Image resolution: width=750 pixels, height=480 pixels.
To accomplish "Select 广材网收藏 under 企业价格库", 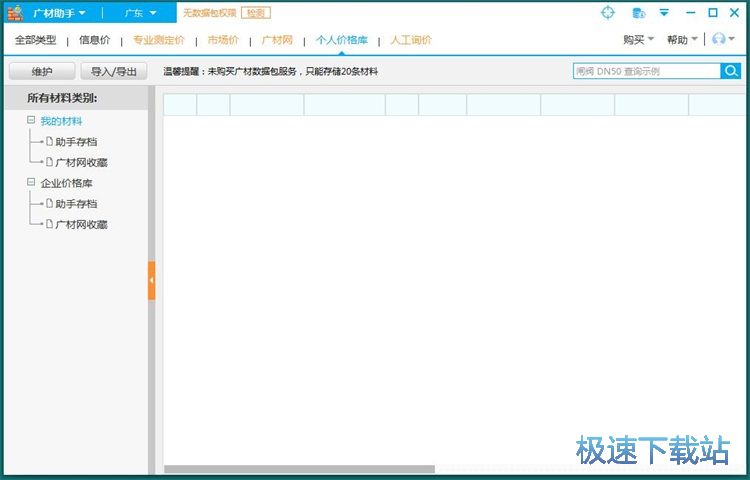I will tap(81, 224).
